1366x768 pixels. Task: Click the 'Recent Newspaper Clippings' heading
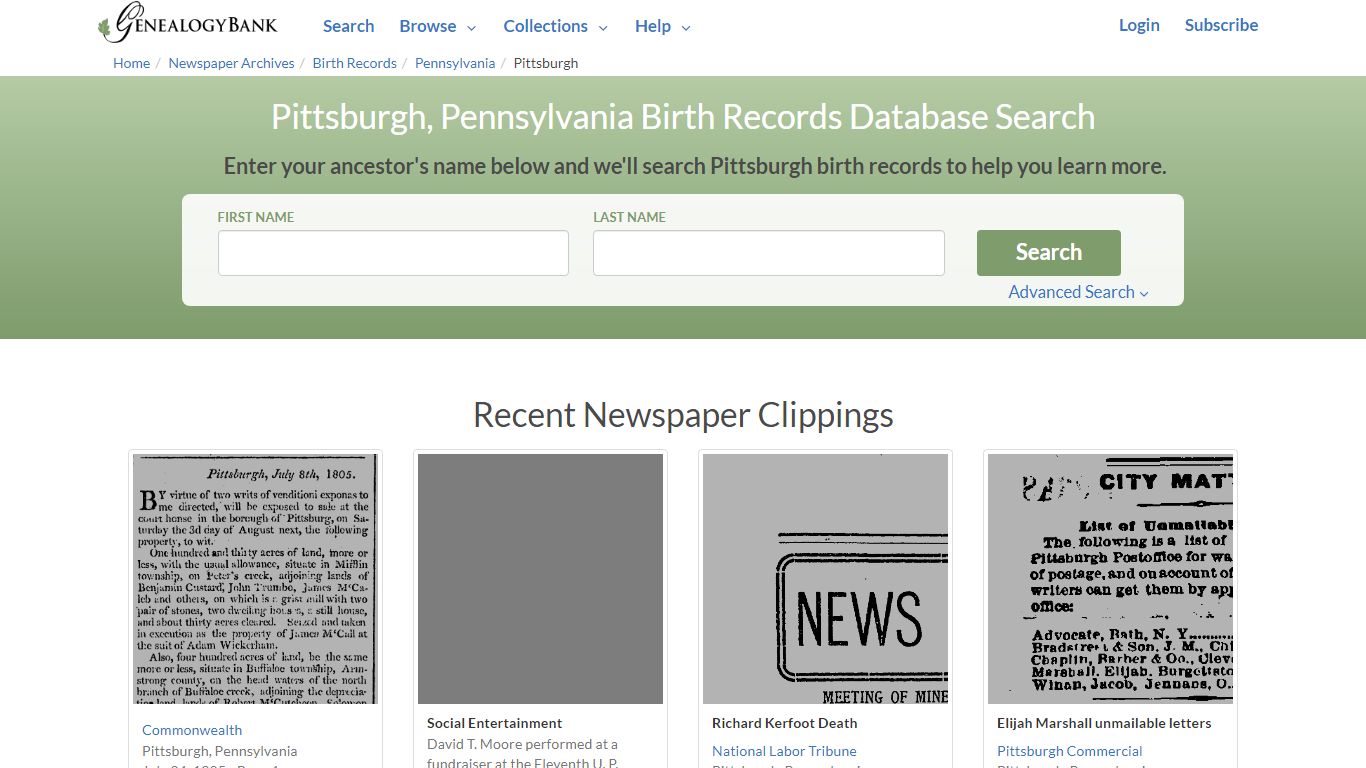[x=683, y=414]
